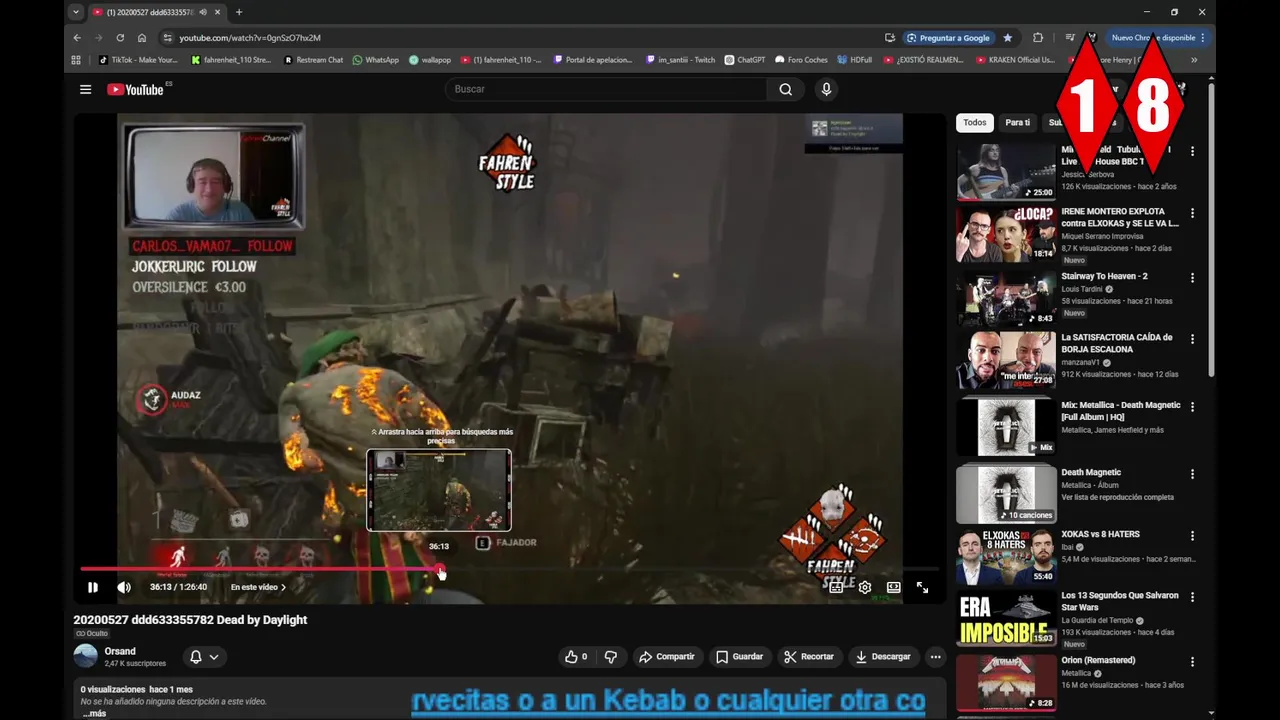The width and height of the screenshot is (1280, 720).
Task: Open the ChatGPT bookmark
Action: pos(745,60)
